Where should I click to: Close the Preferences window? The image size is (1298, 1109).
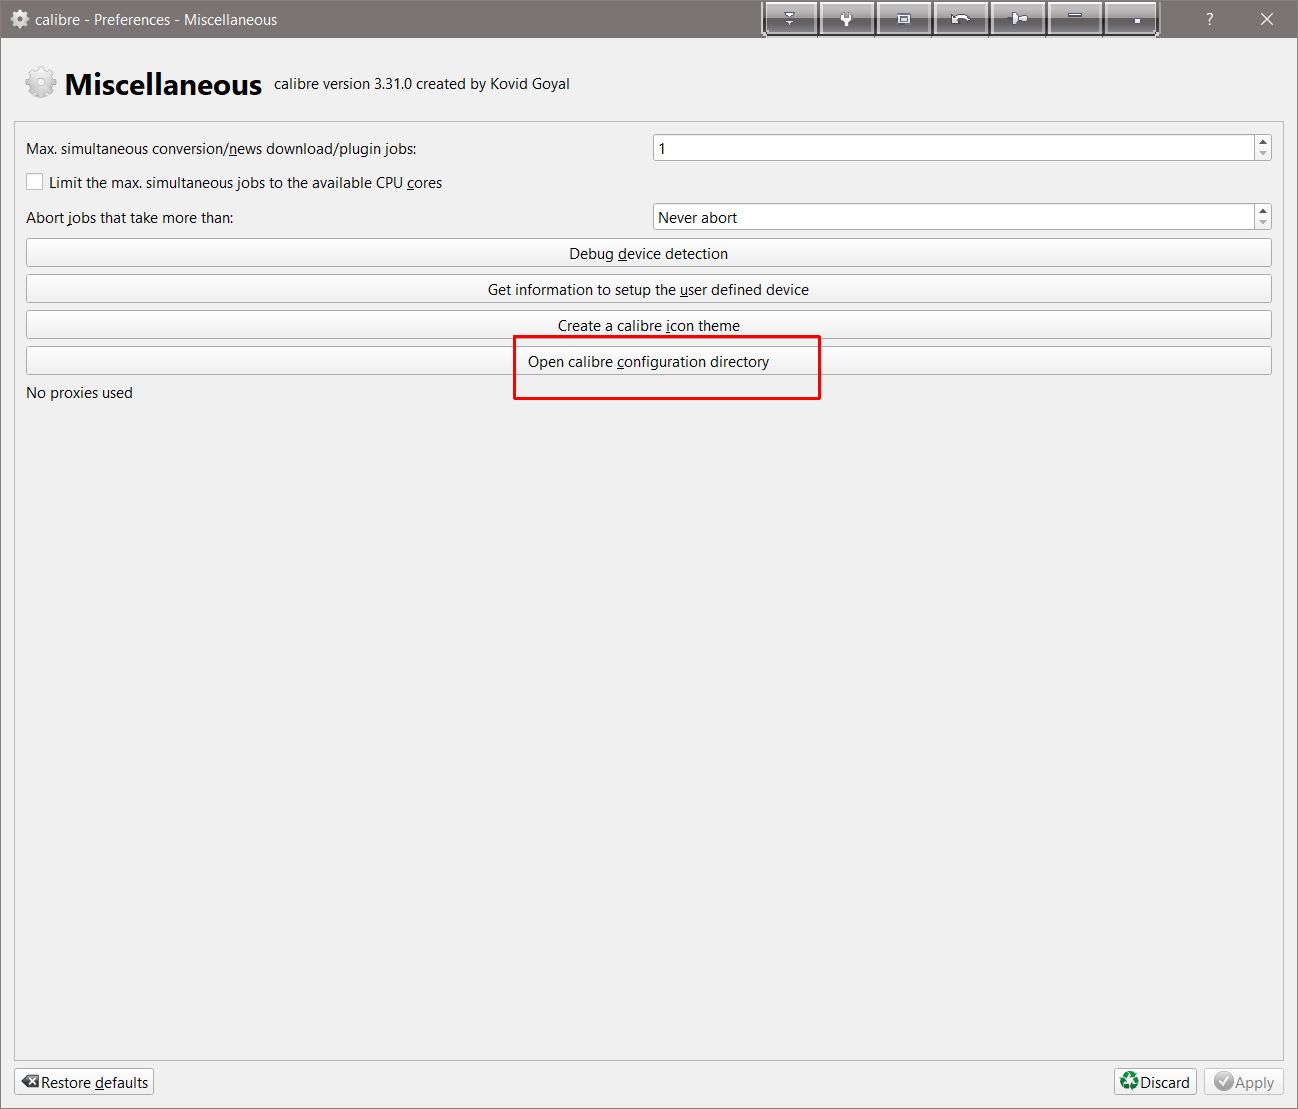point(1267,19)
